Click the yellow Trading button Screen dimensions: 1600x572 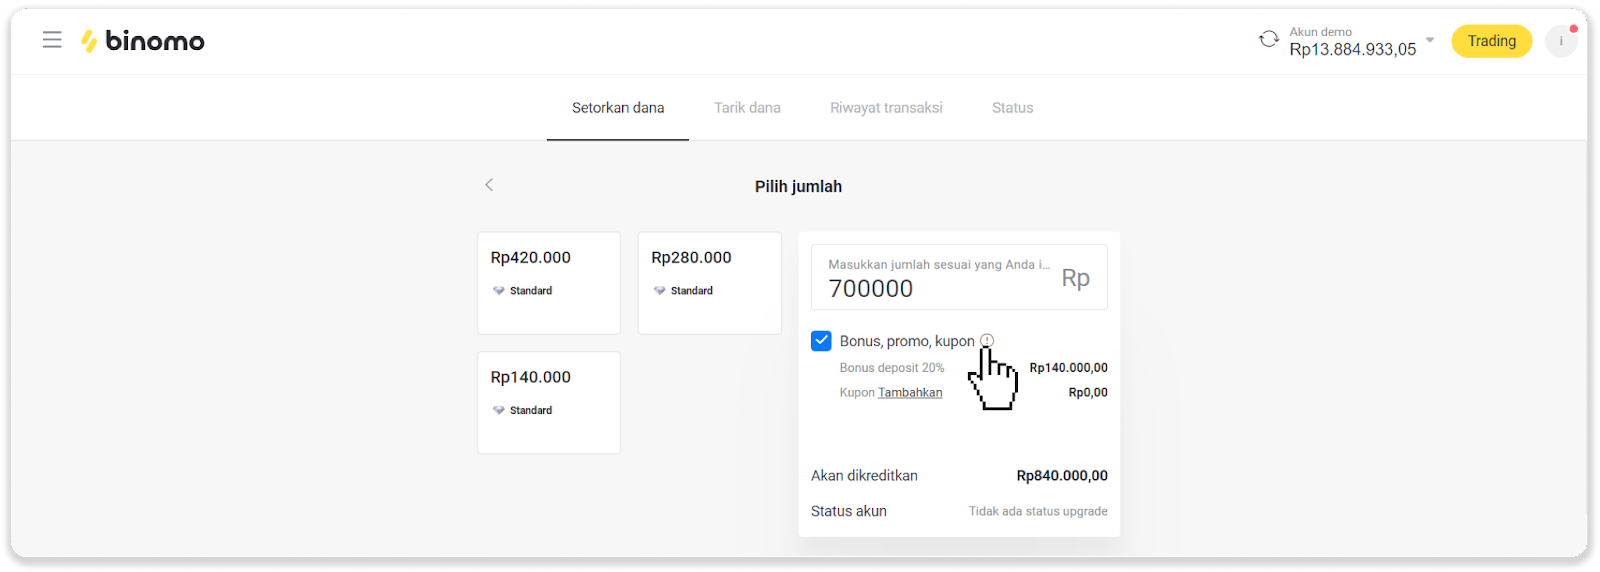[x=1491, y=41]
